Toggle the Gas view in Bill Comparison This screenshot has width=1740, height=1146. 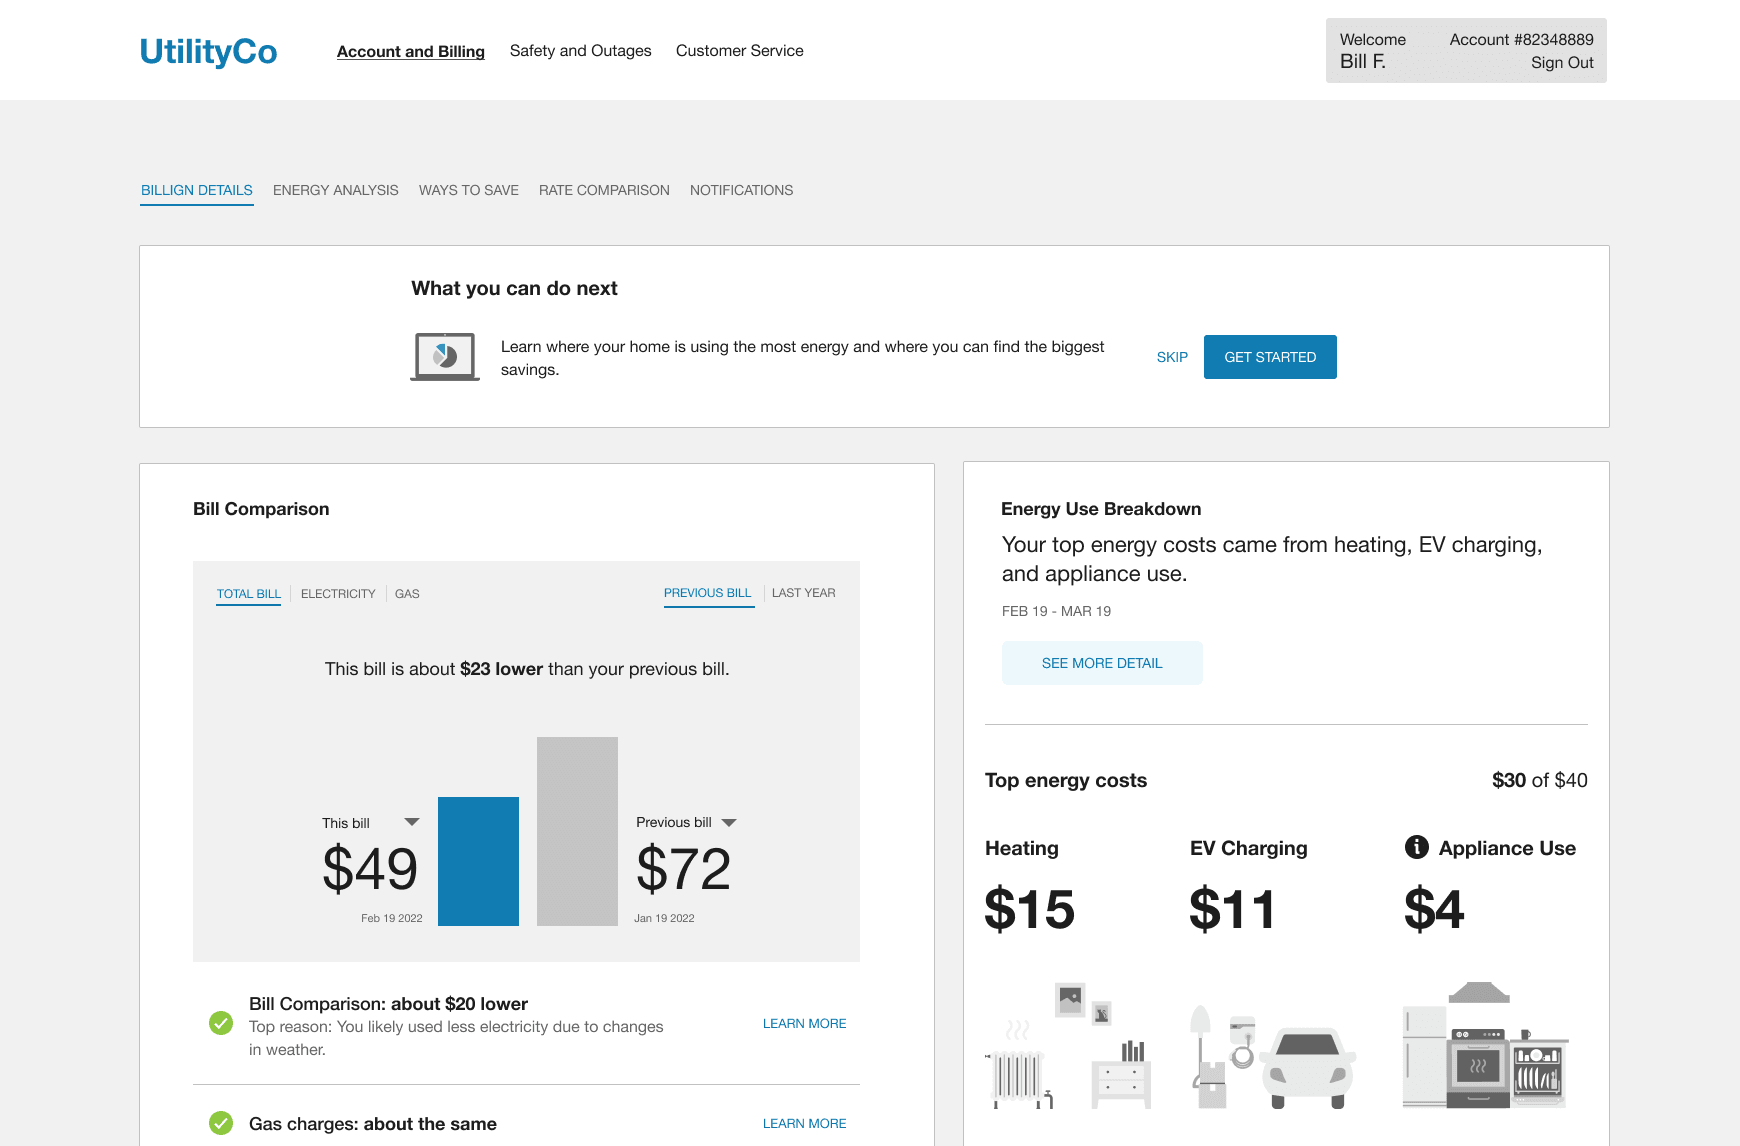406,593
